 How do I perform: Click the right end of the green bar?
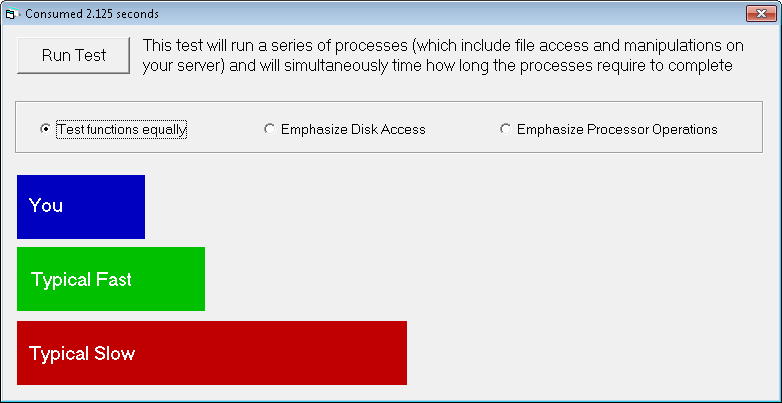point(198,279)
